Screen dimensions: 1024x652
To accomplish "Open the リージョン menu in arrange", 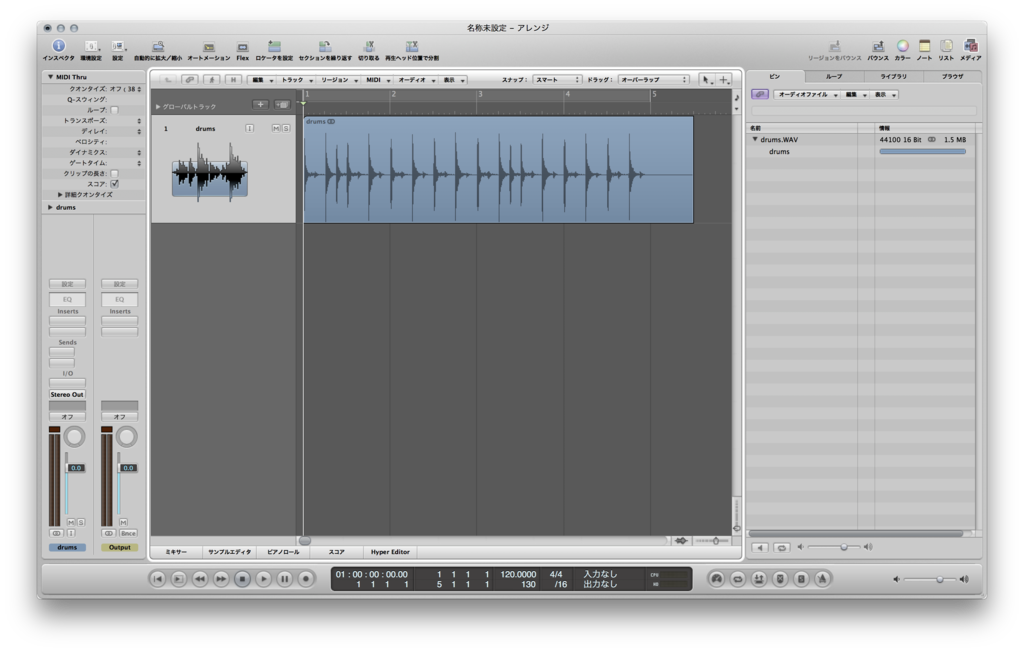I will (x=338, y=80).
